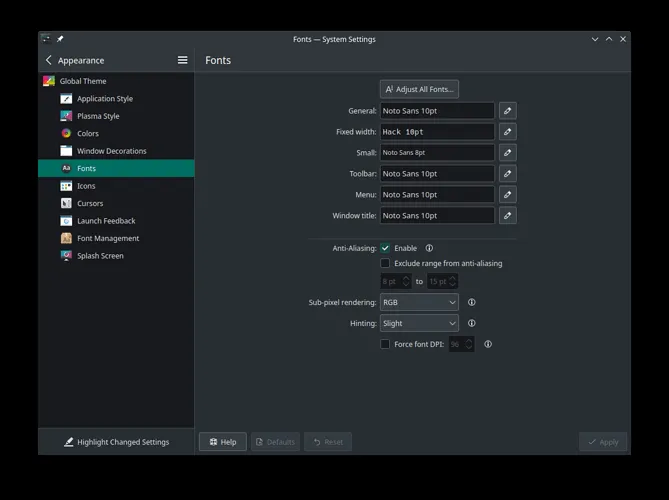669x500 pixels.
Task: Open the hamburger menu in Appearance header
Action: pyautogui.click(x=182, y=60)
